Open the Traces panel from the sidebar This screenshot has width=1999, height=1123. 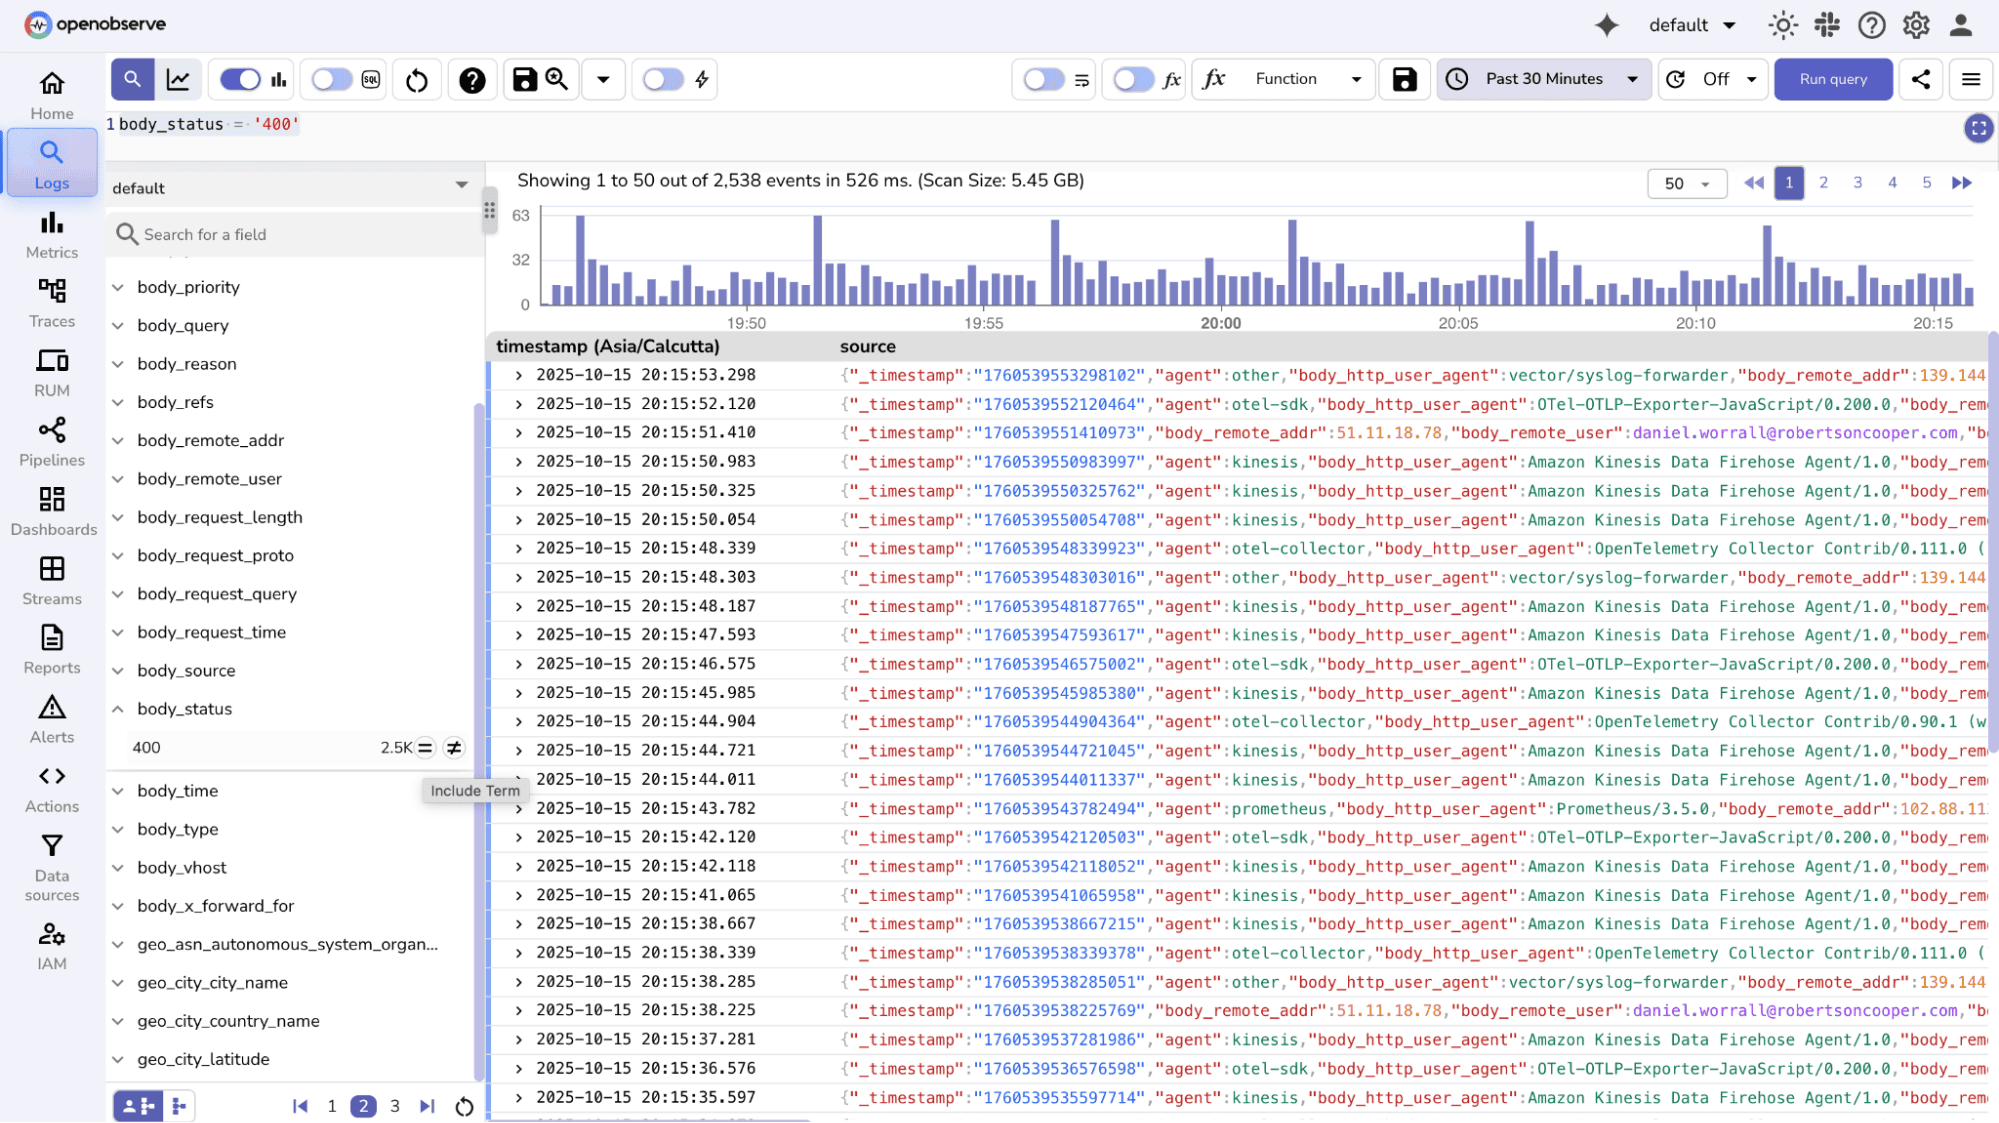[51, 301]
